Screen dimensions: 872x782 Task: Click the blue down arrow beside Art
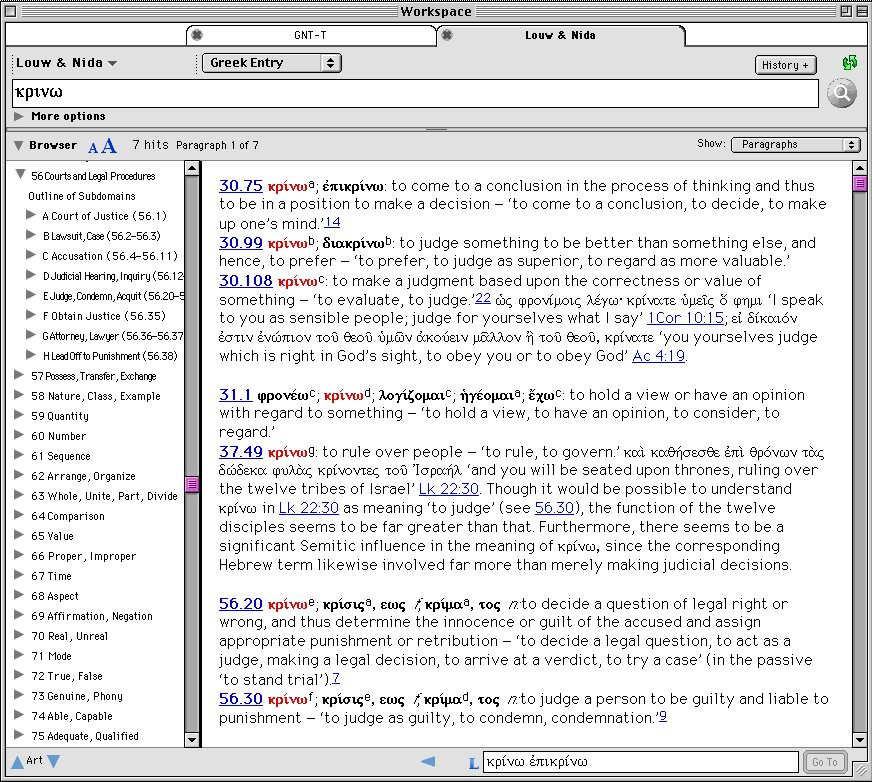pyautogui.click(x=53, y=760)
